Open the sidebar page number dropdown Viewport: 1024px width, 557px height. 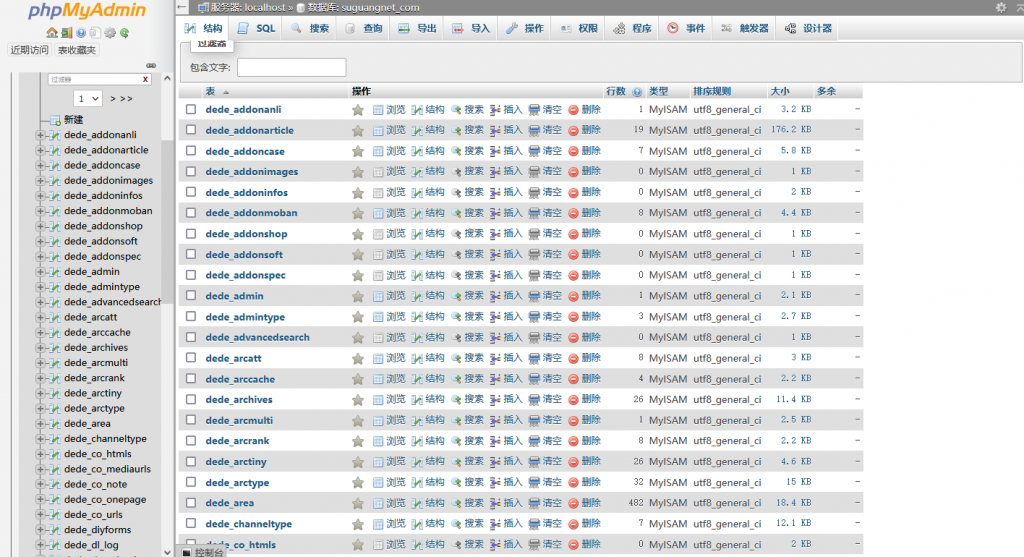pyautogui.click(x=88, y=99)
